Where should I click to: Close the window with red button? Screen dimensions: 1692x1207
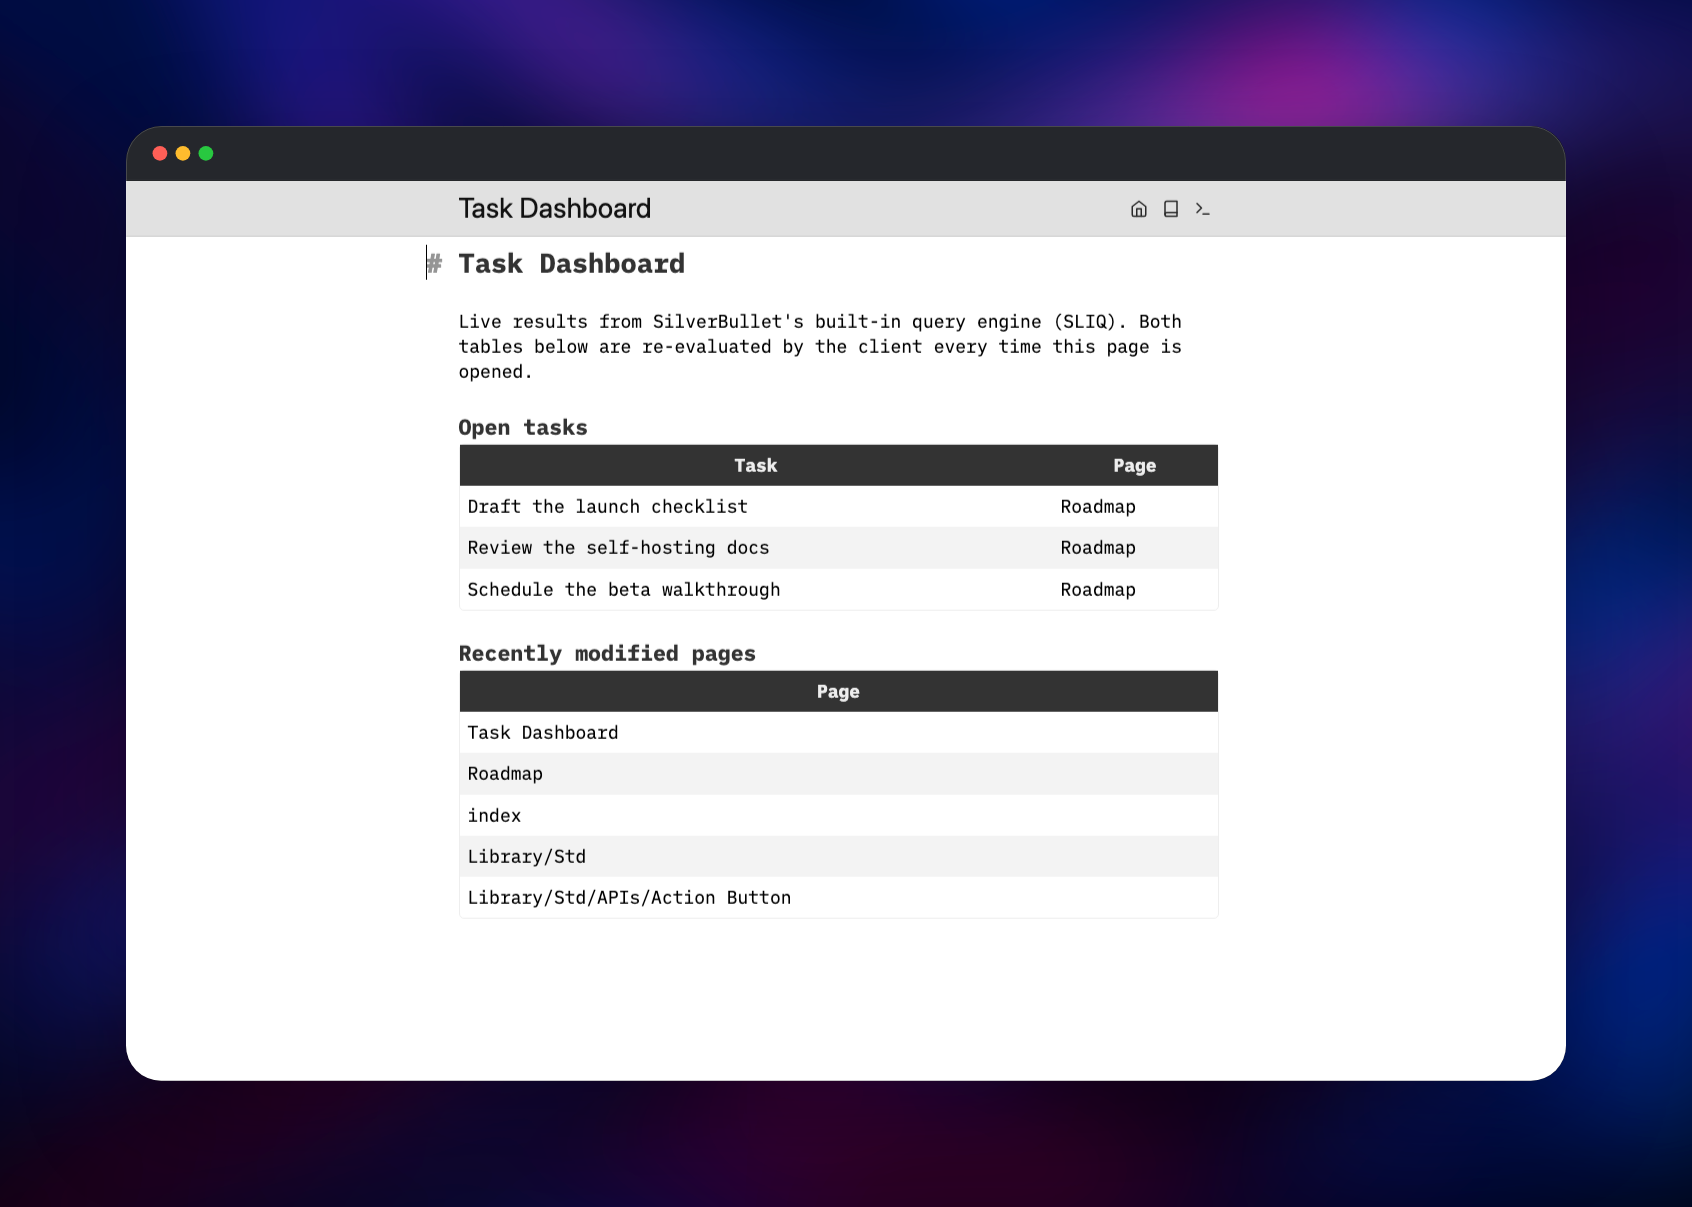(159, 153)
